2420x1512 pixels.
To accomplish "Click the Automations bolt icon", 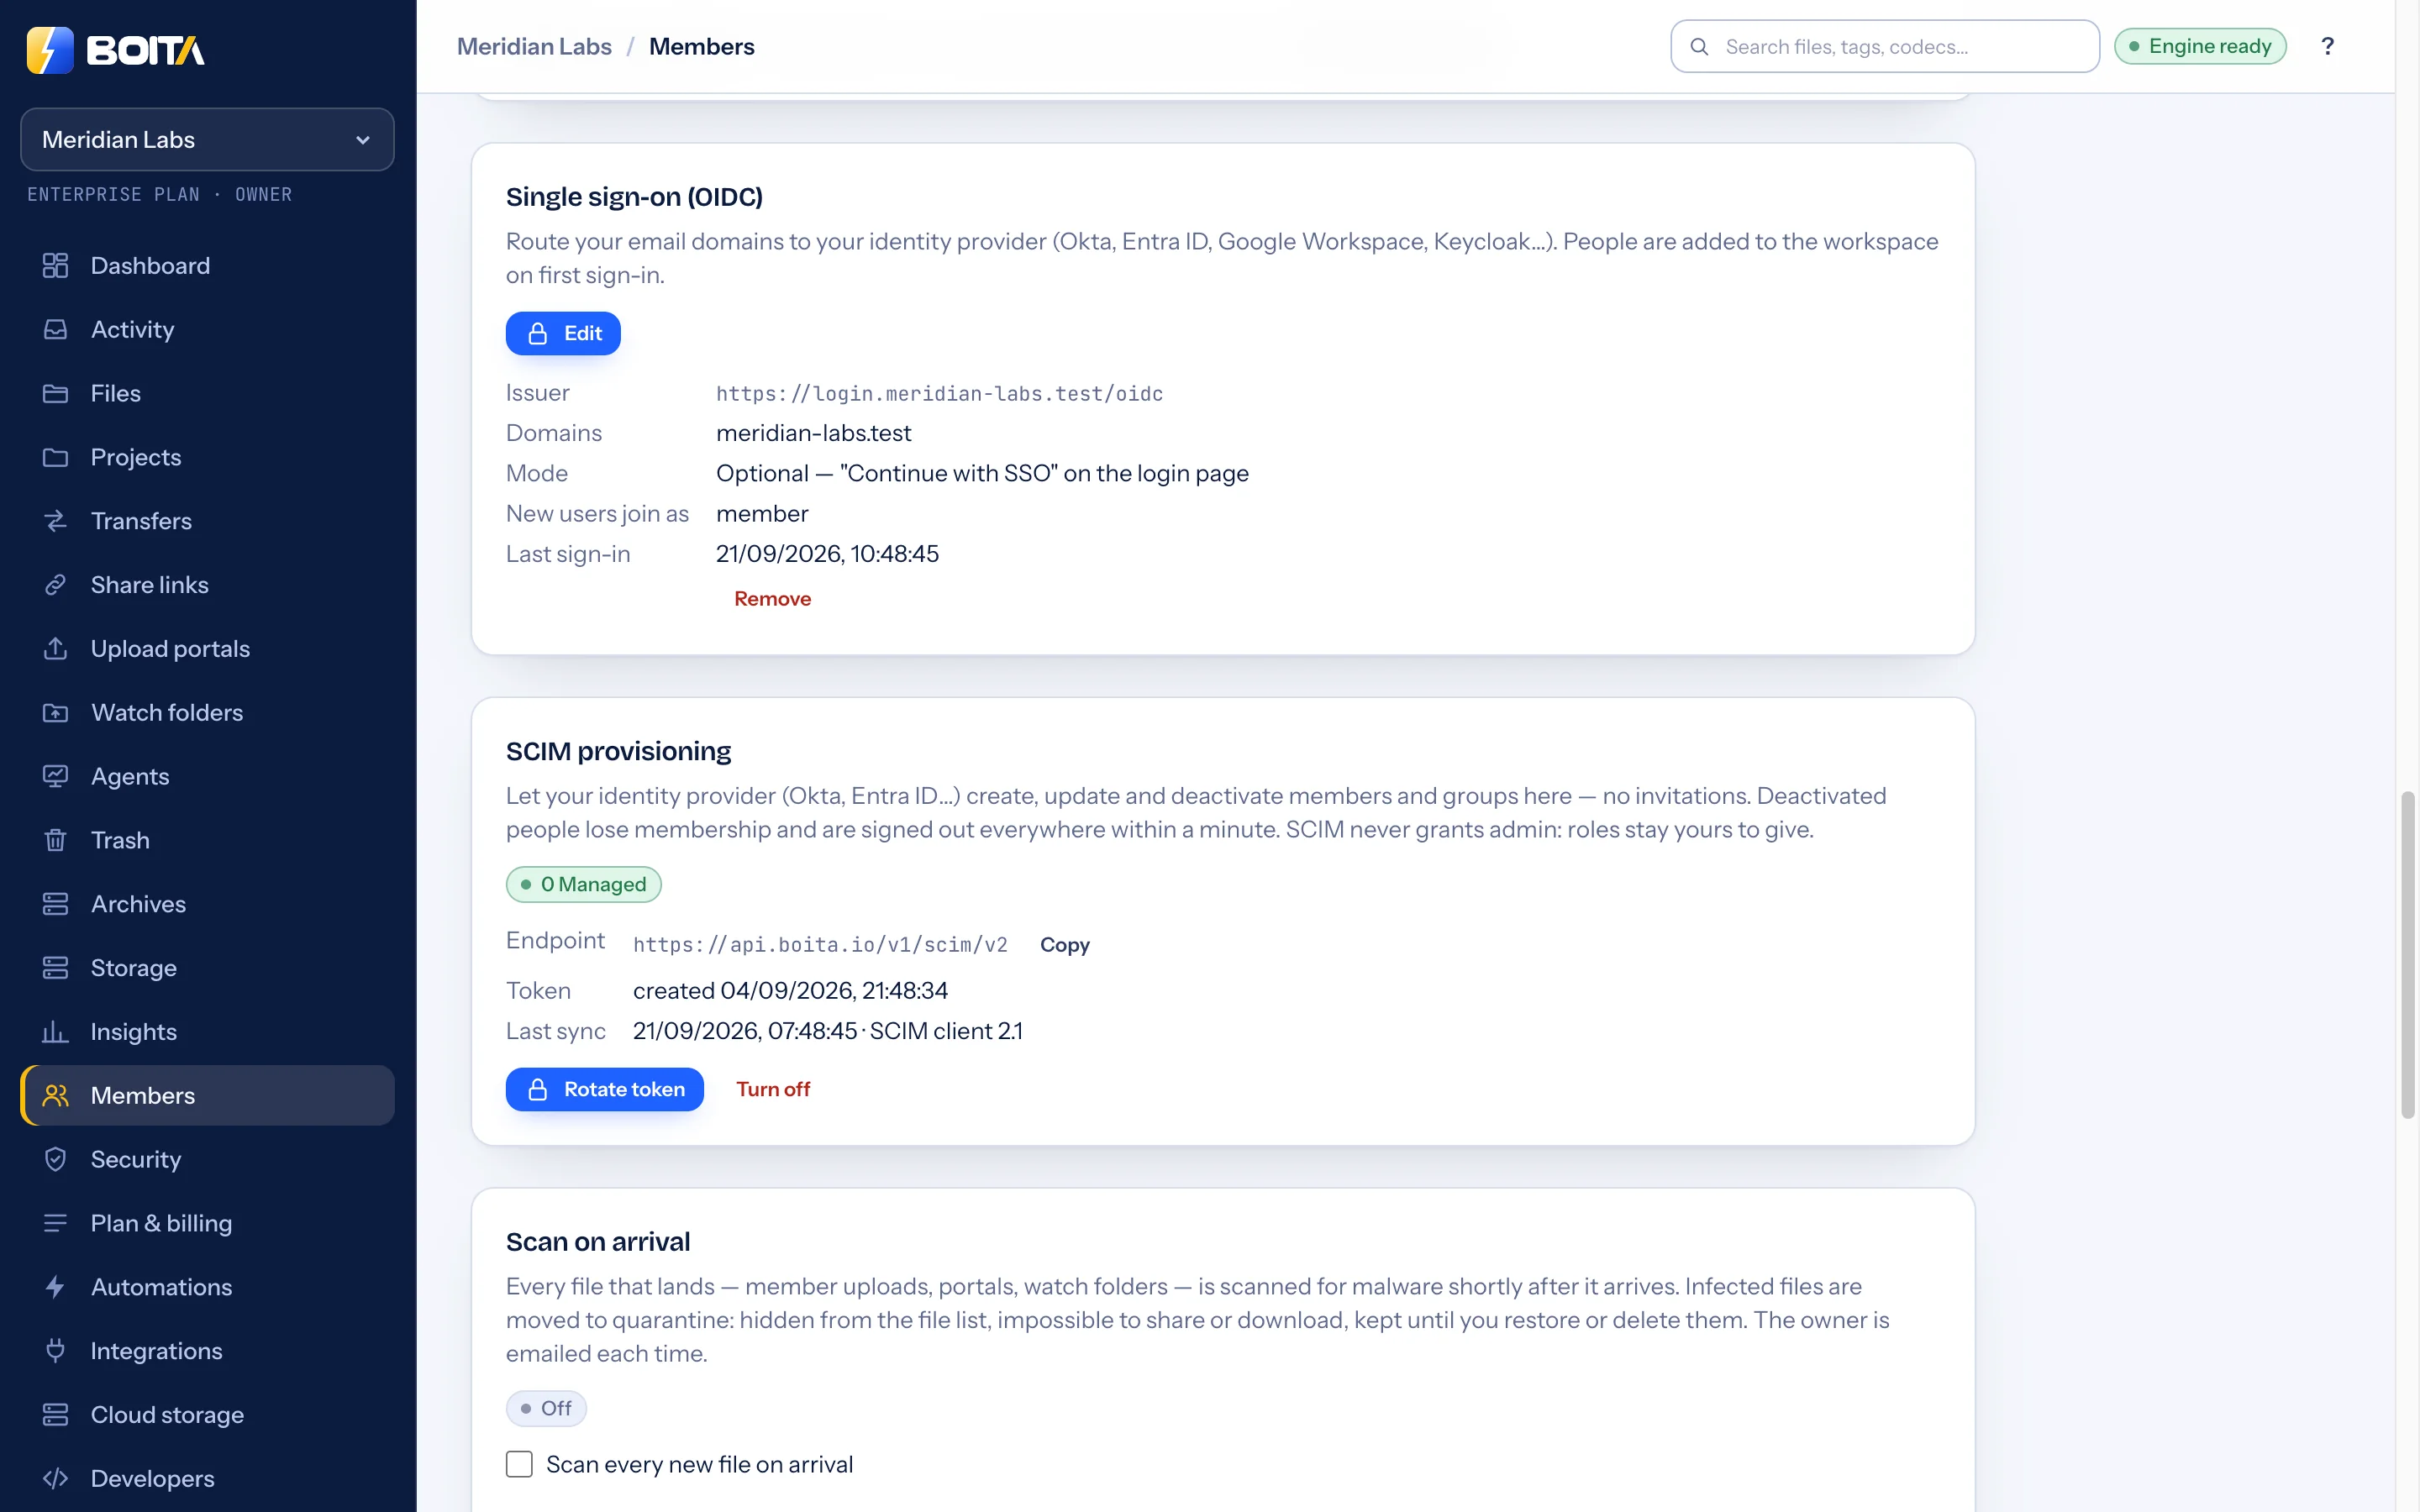I will 55,1287.
